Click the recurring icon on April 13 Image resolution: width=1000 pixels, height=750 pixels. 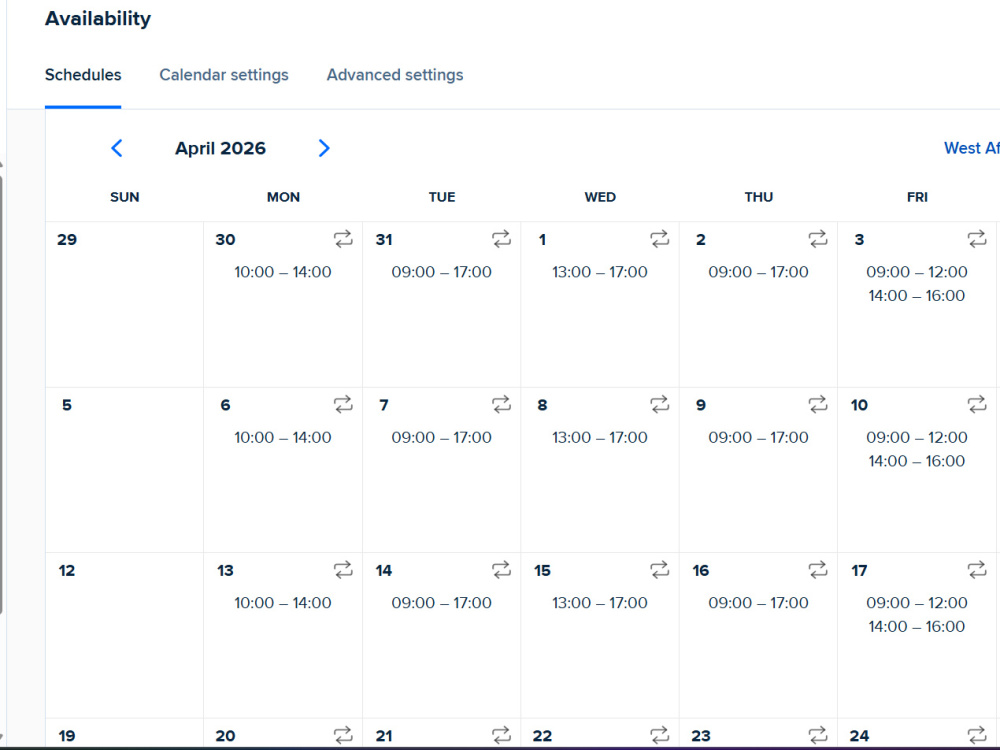(343, 570)
